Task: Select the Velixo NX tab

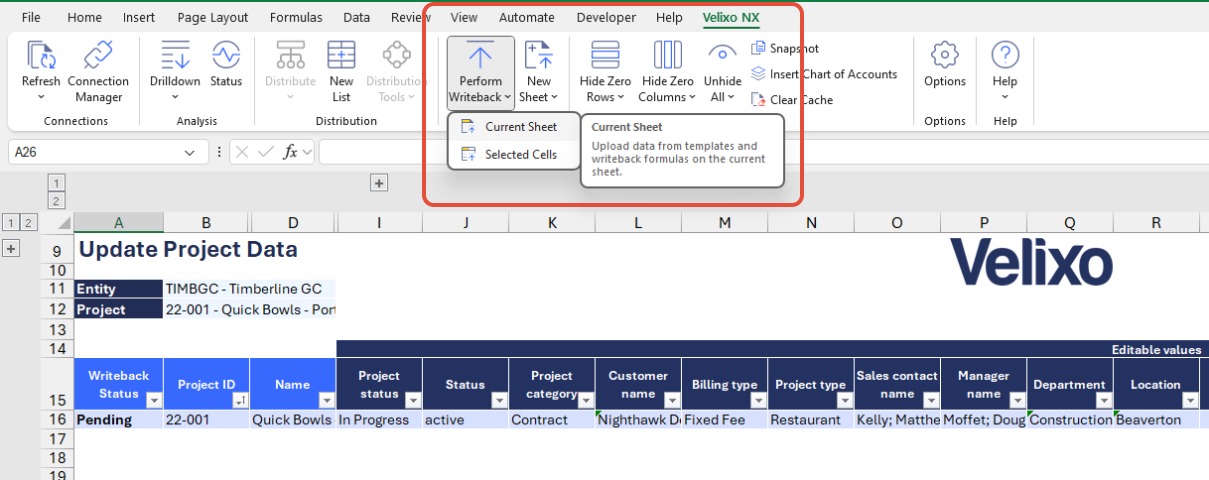Action: tap(731, 17)
